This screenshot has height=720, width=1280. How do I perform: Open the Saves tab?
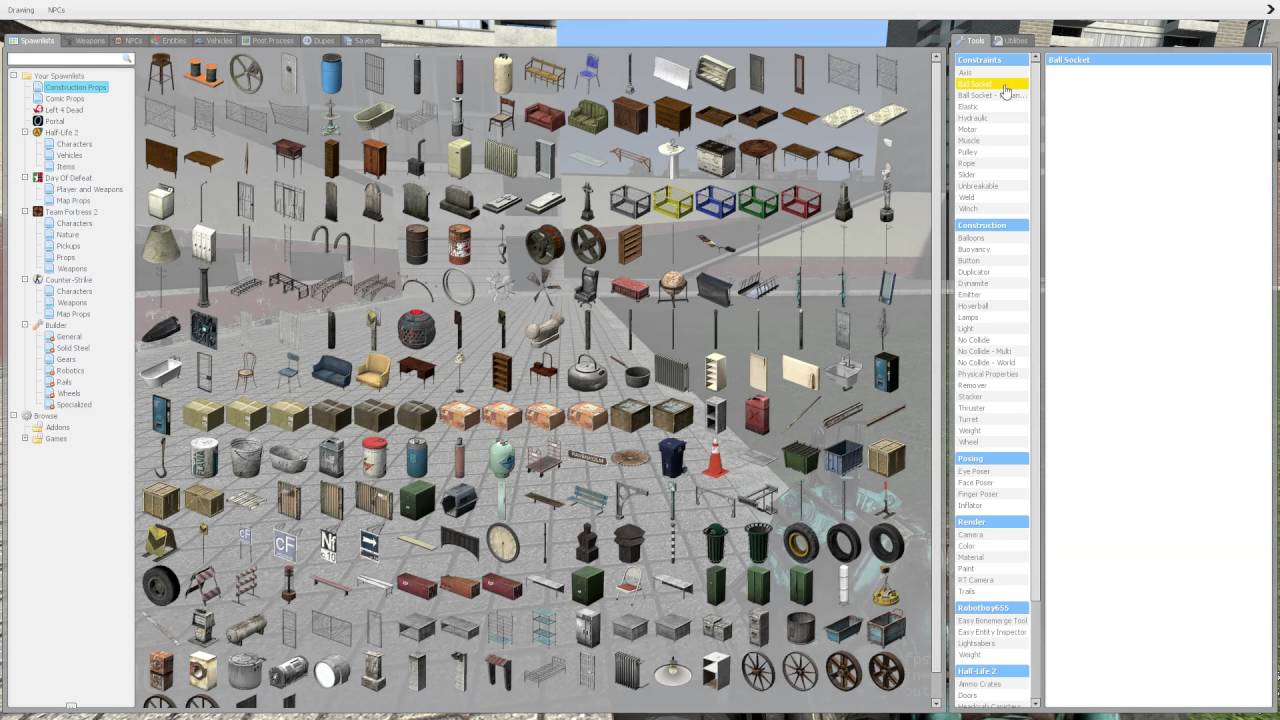tap(360, 41)
